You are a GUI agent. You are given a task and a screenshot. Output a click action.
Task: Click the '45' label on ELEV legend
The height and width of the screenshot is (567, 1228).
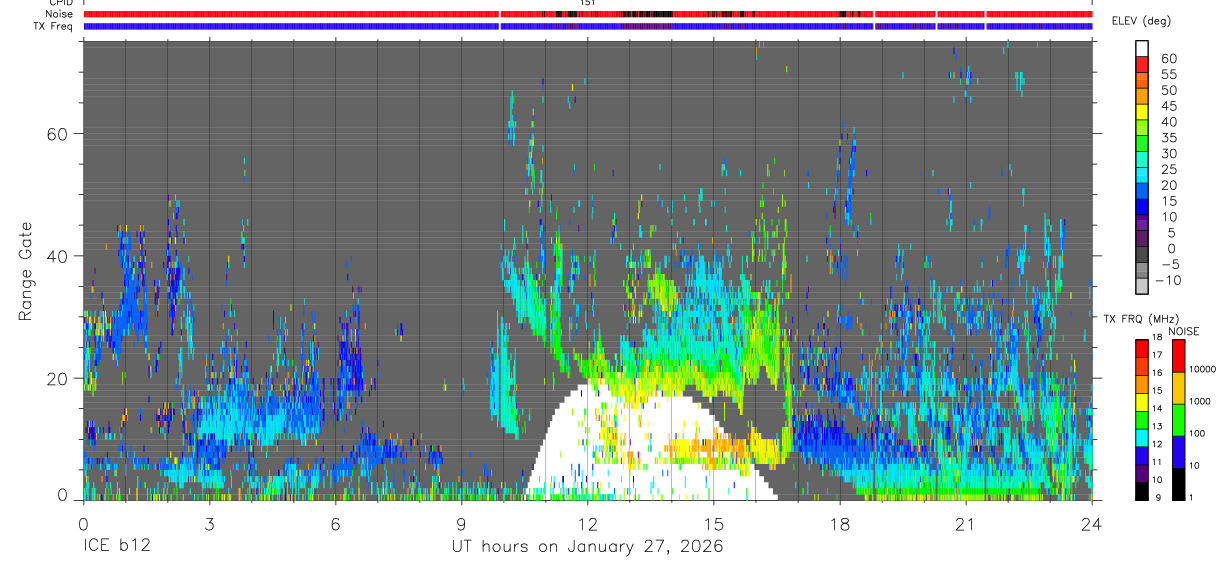[1167, 106]
